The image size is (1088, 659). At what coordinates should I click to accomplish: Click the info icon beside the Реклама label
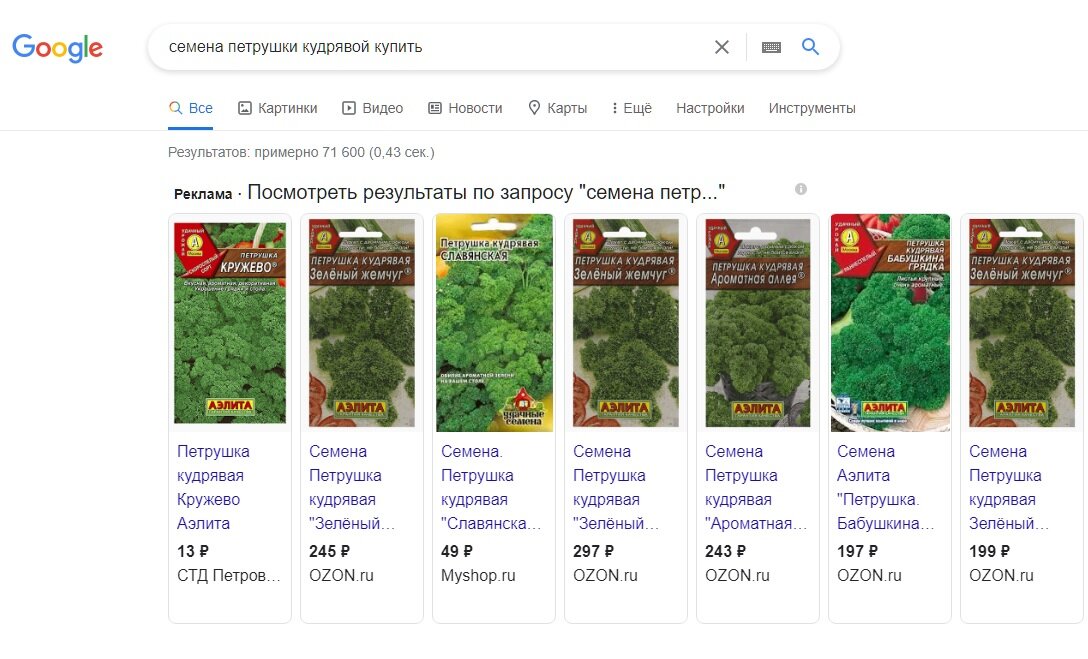click(x=801, y=189)
